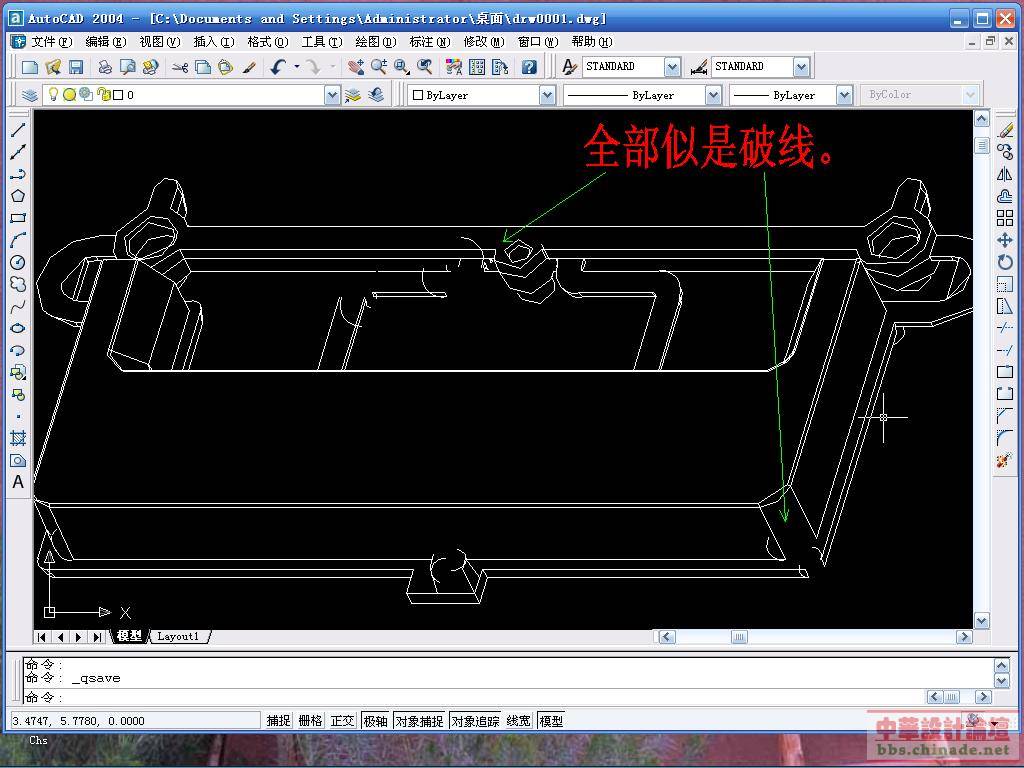
Task: Switch to the Layout1 tab
Action: 179,636
